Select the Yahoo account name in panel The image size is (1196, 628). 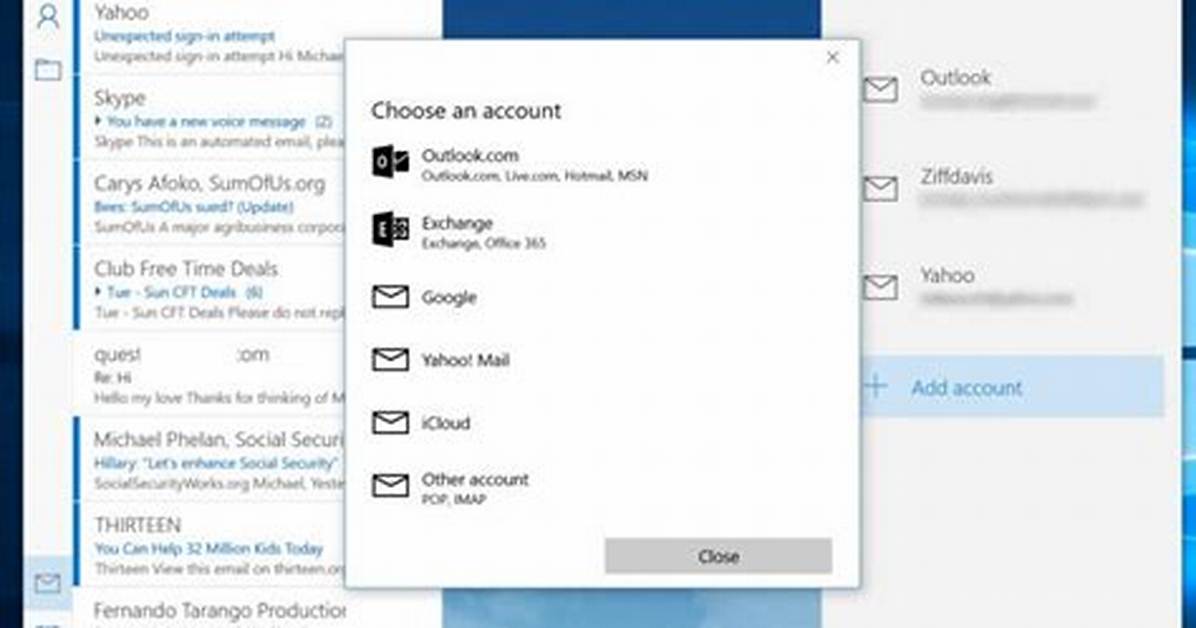point(947,275)
